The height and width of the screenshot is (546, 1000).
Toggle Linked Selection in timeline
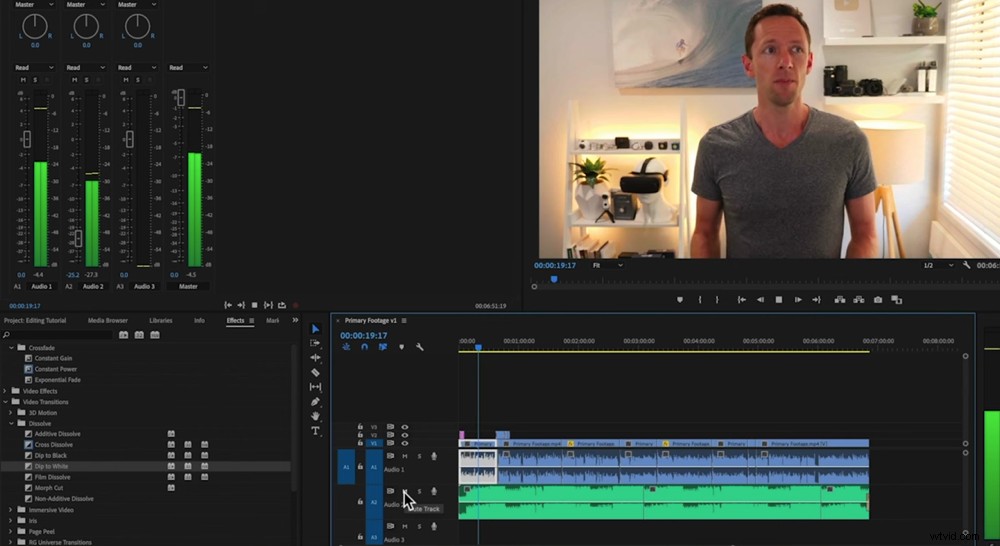click(383, 347)
